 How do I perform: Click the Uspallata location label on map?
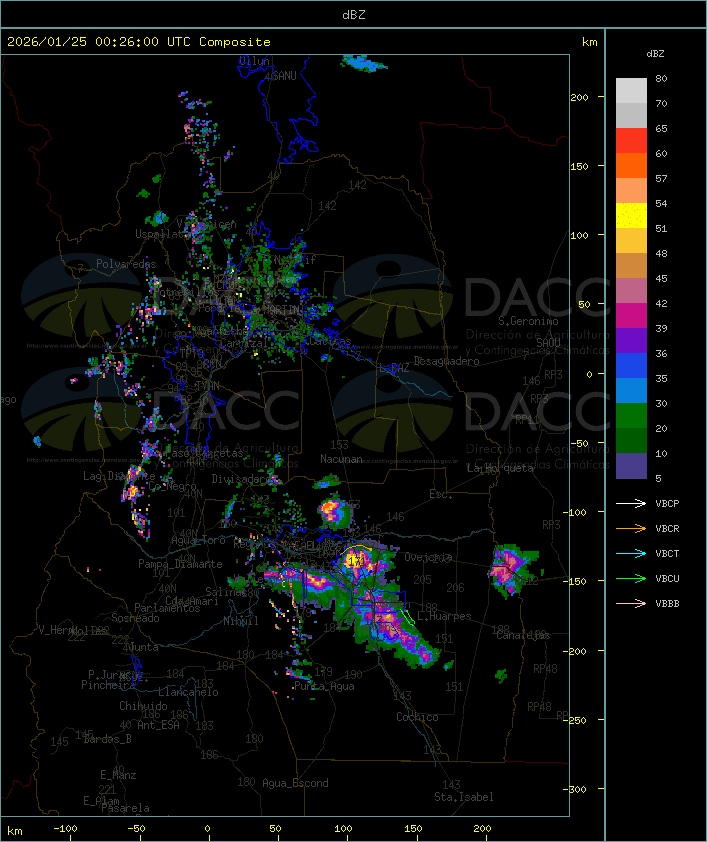(x=161, y=234)
